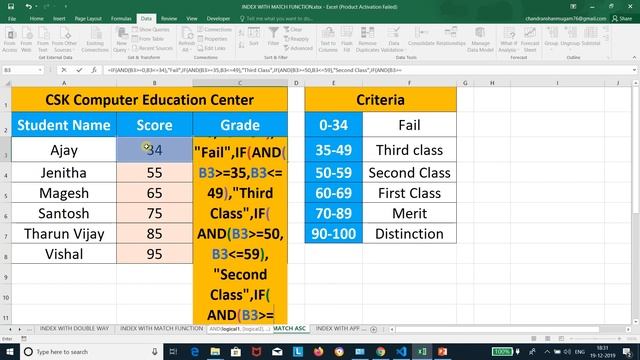The image size is (640, 360).
Task: Click the Show Queries button
Action: coord(151,29)
